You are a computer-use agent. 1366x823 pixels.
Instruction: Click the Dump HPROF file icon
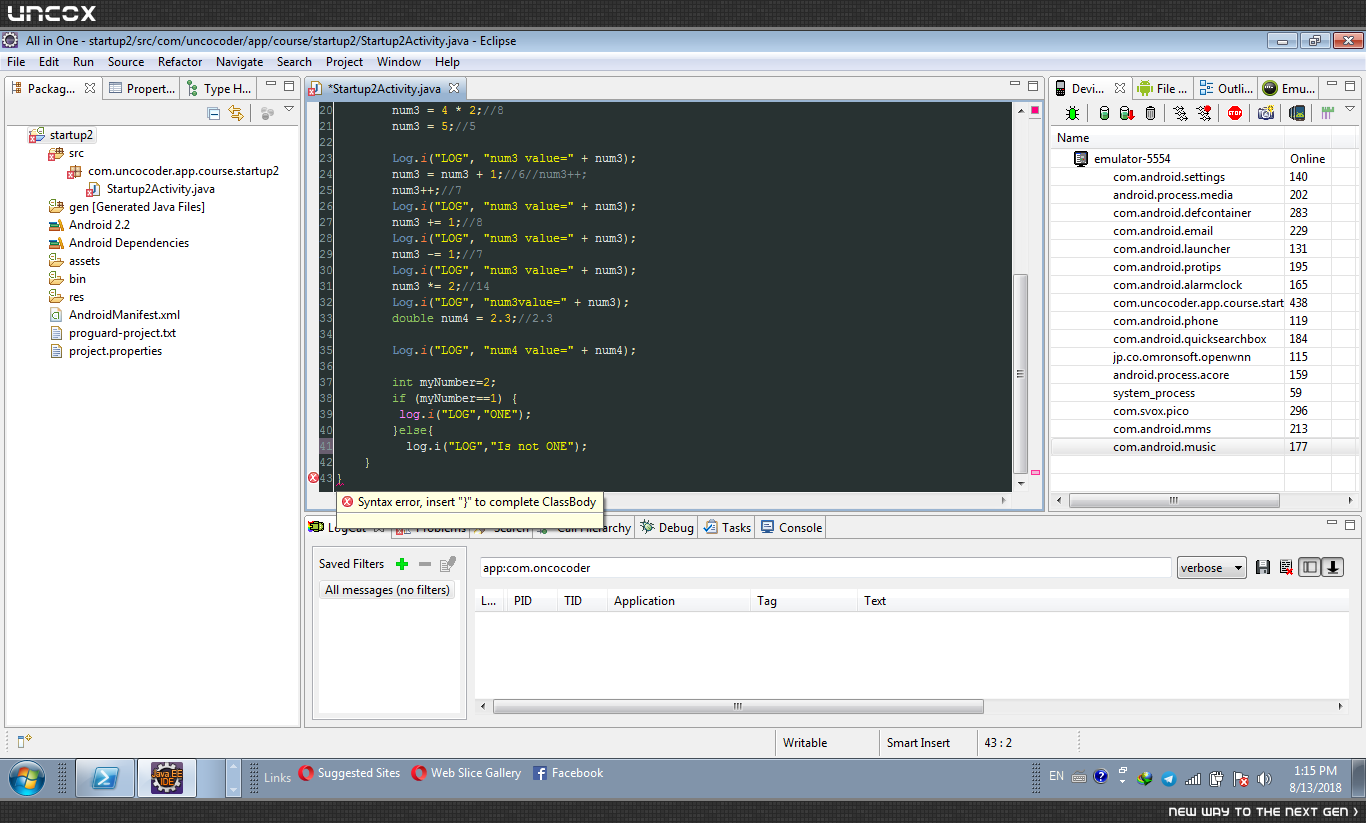coord(1127,114)
